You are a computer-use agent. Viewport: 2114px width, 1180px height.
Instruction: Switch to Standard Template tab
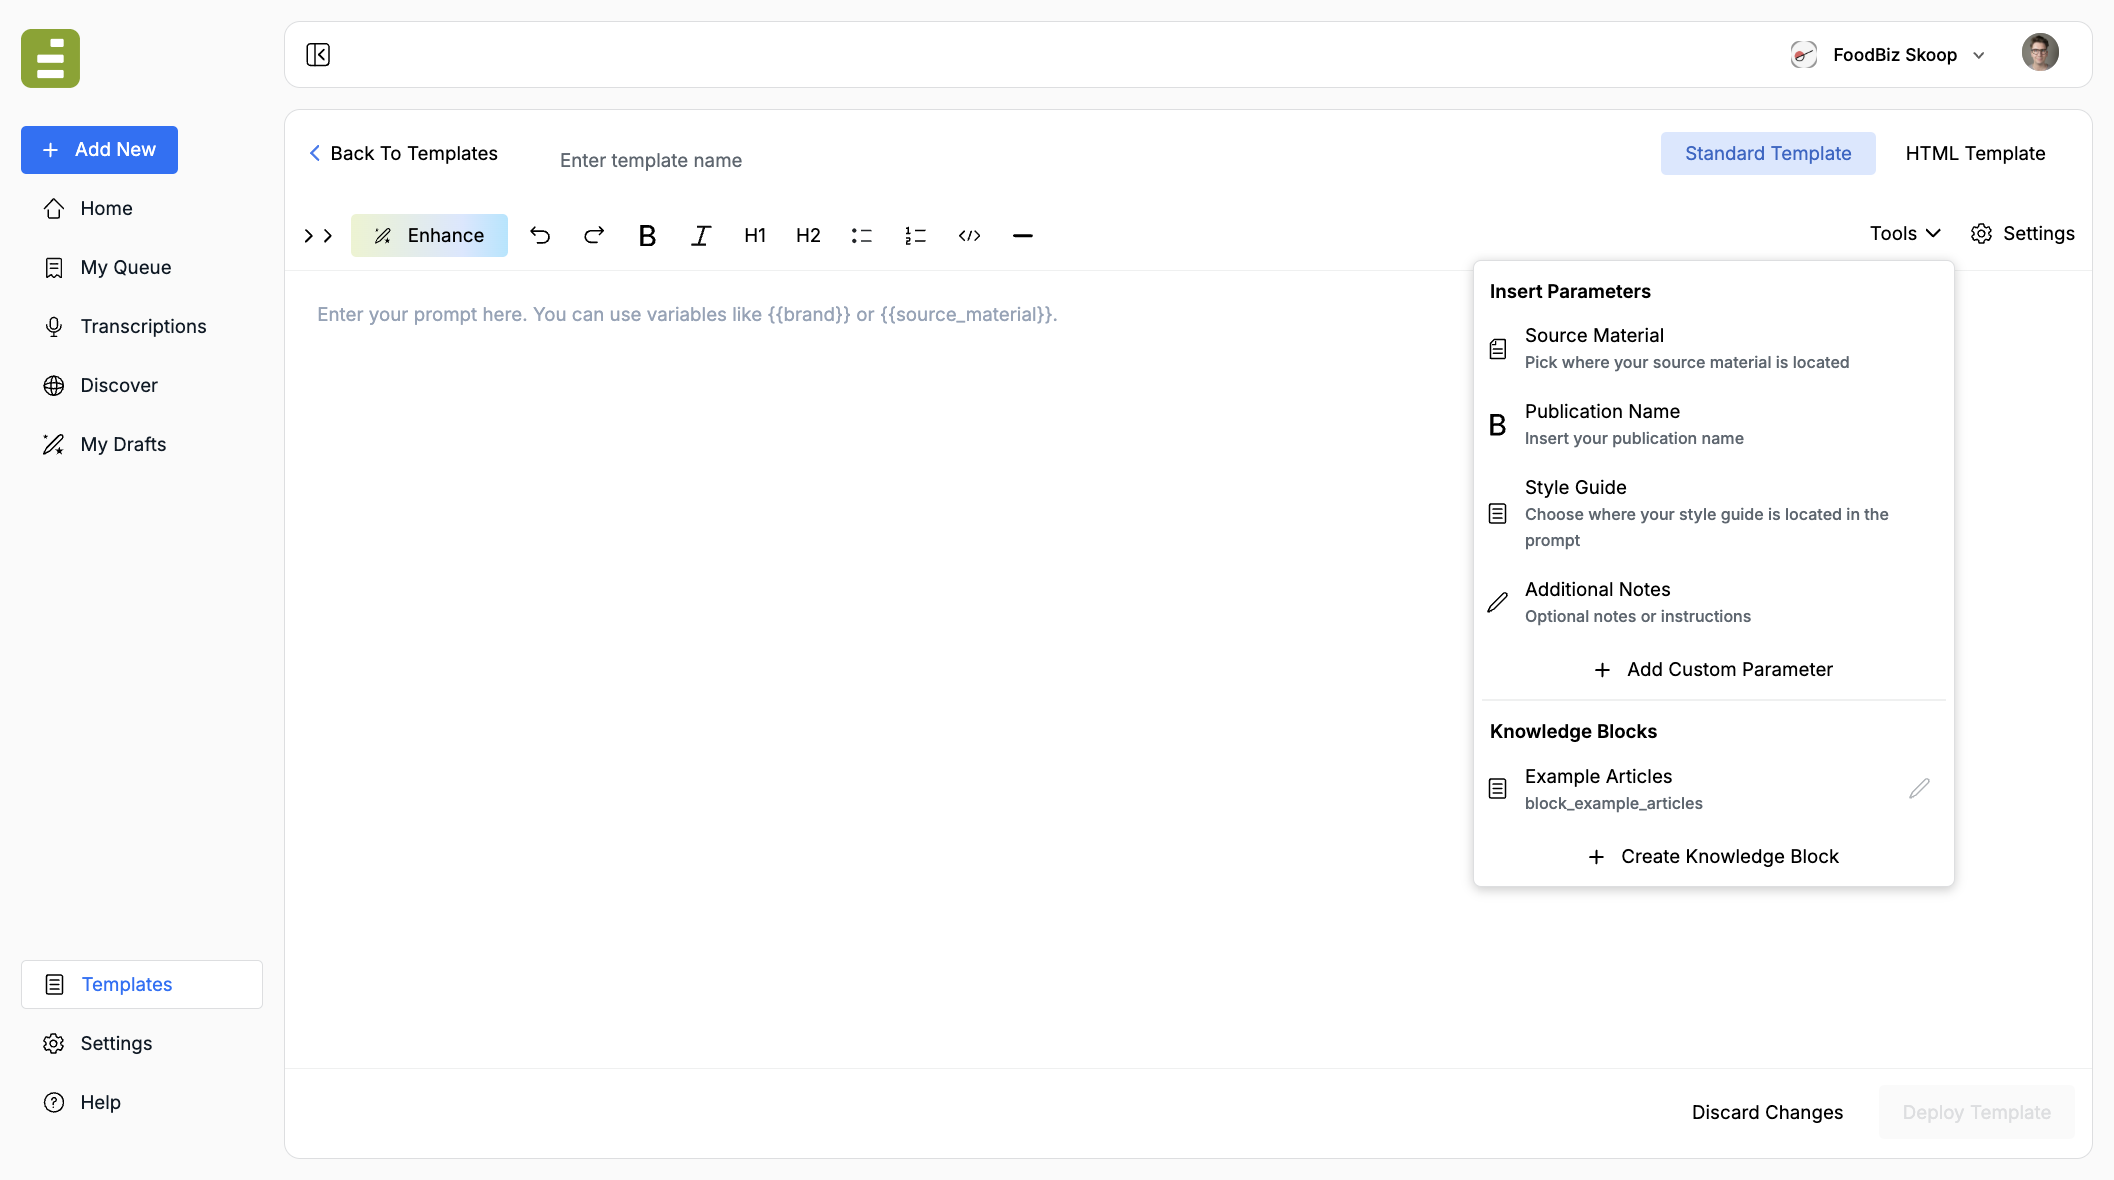click(x=1768, y=153)
